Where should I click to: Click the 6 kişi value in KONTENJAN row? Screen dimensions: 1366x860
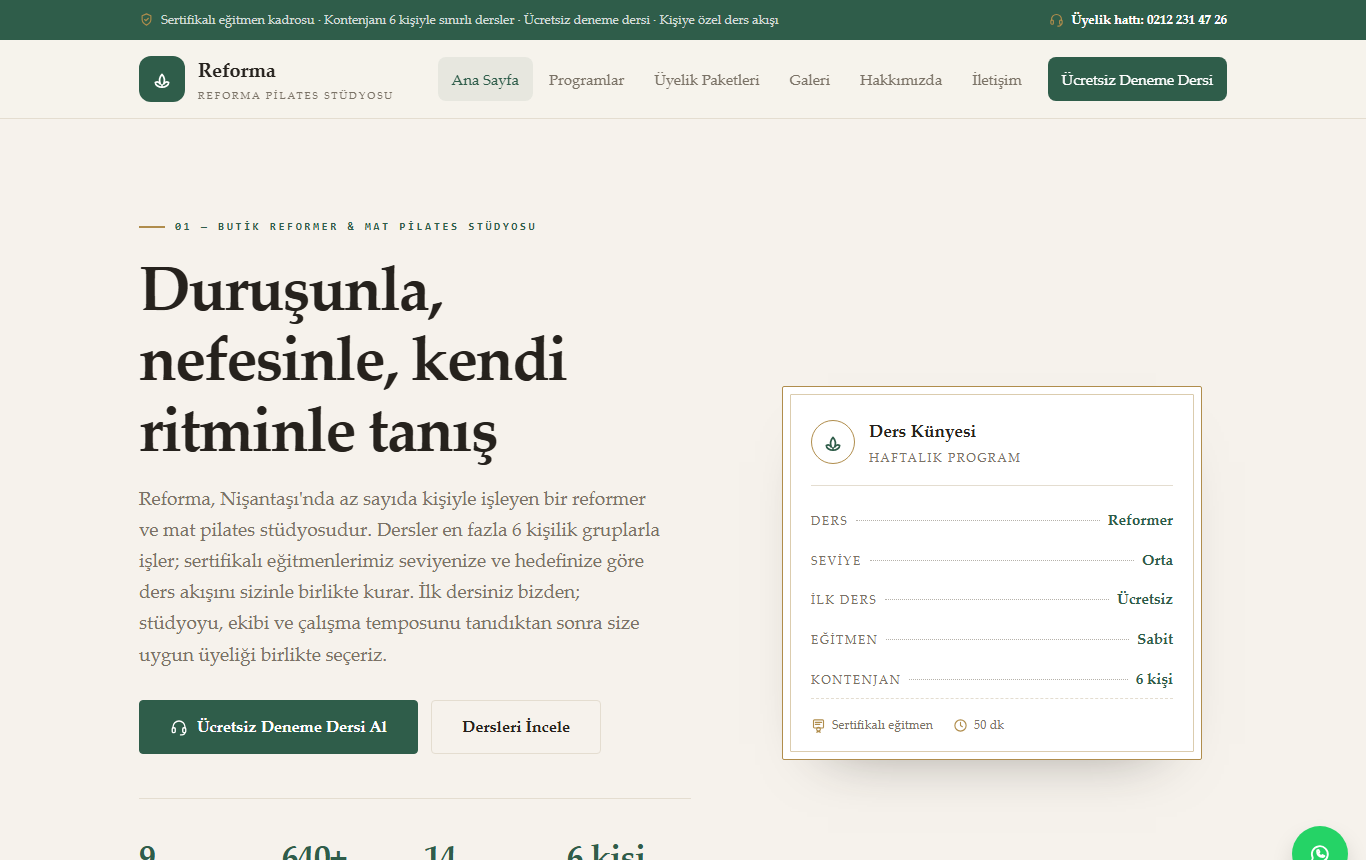tap(1154, 679)
